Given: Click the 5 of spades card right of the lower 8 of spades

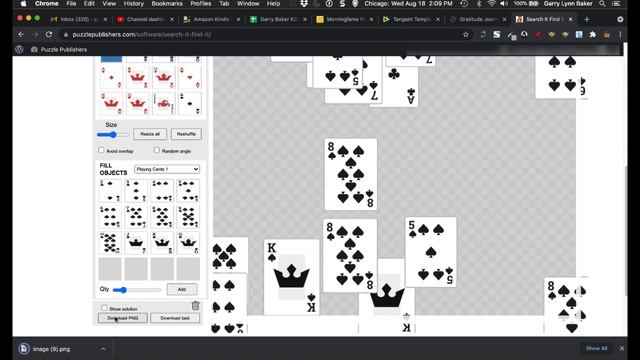Looking at the screenshot, I should coord(431,252).
